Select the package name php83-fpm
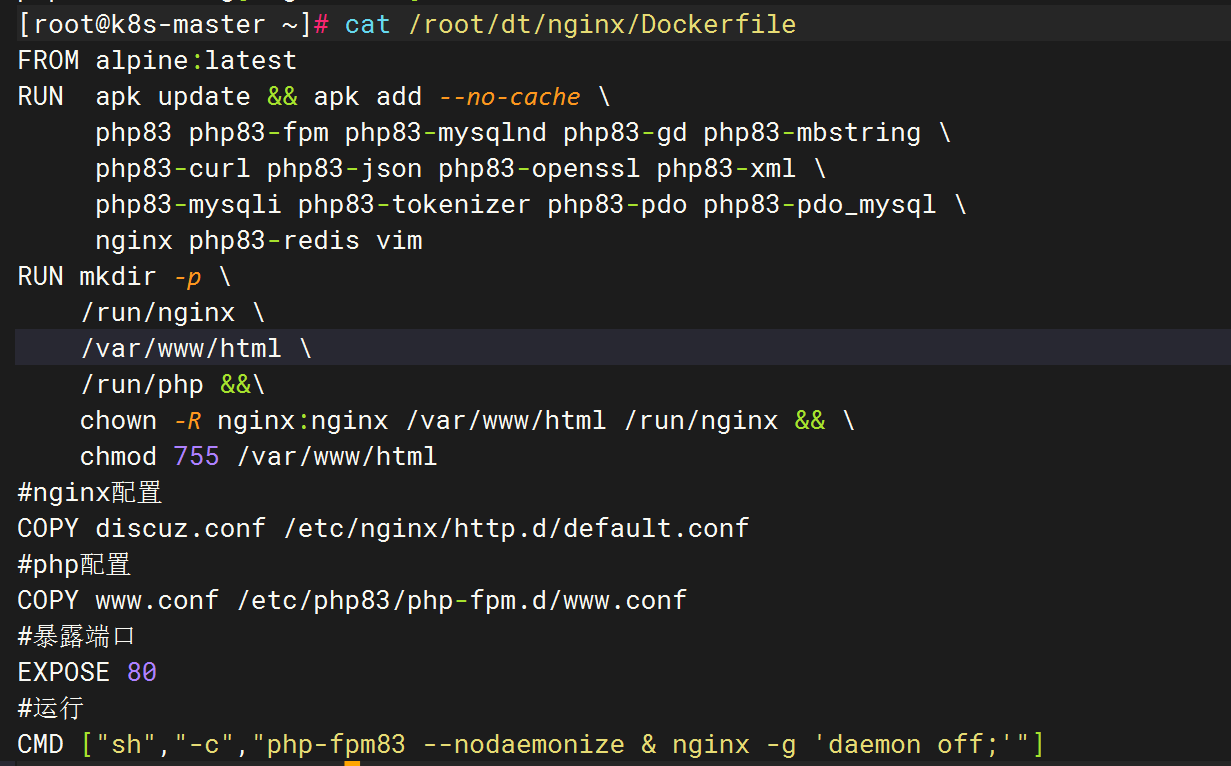The image size is (1231, 766). click(x=259, y=132)
